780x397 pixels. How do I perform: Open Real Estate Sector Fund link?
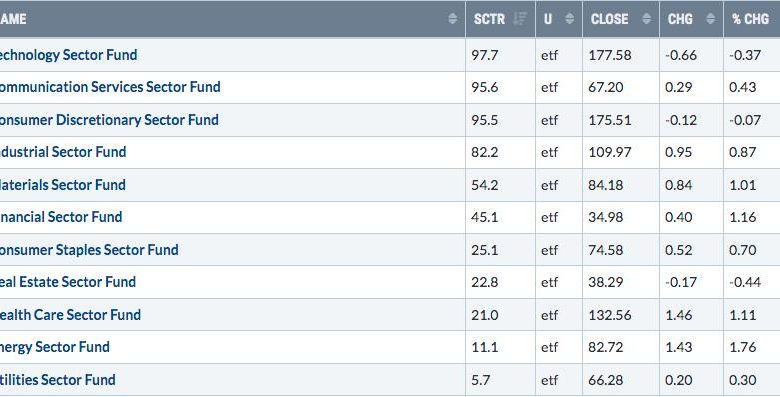coord(67,282)
